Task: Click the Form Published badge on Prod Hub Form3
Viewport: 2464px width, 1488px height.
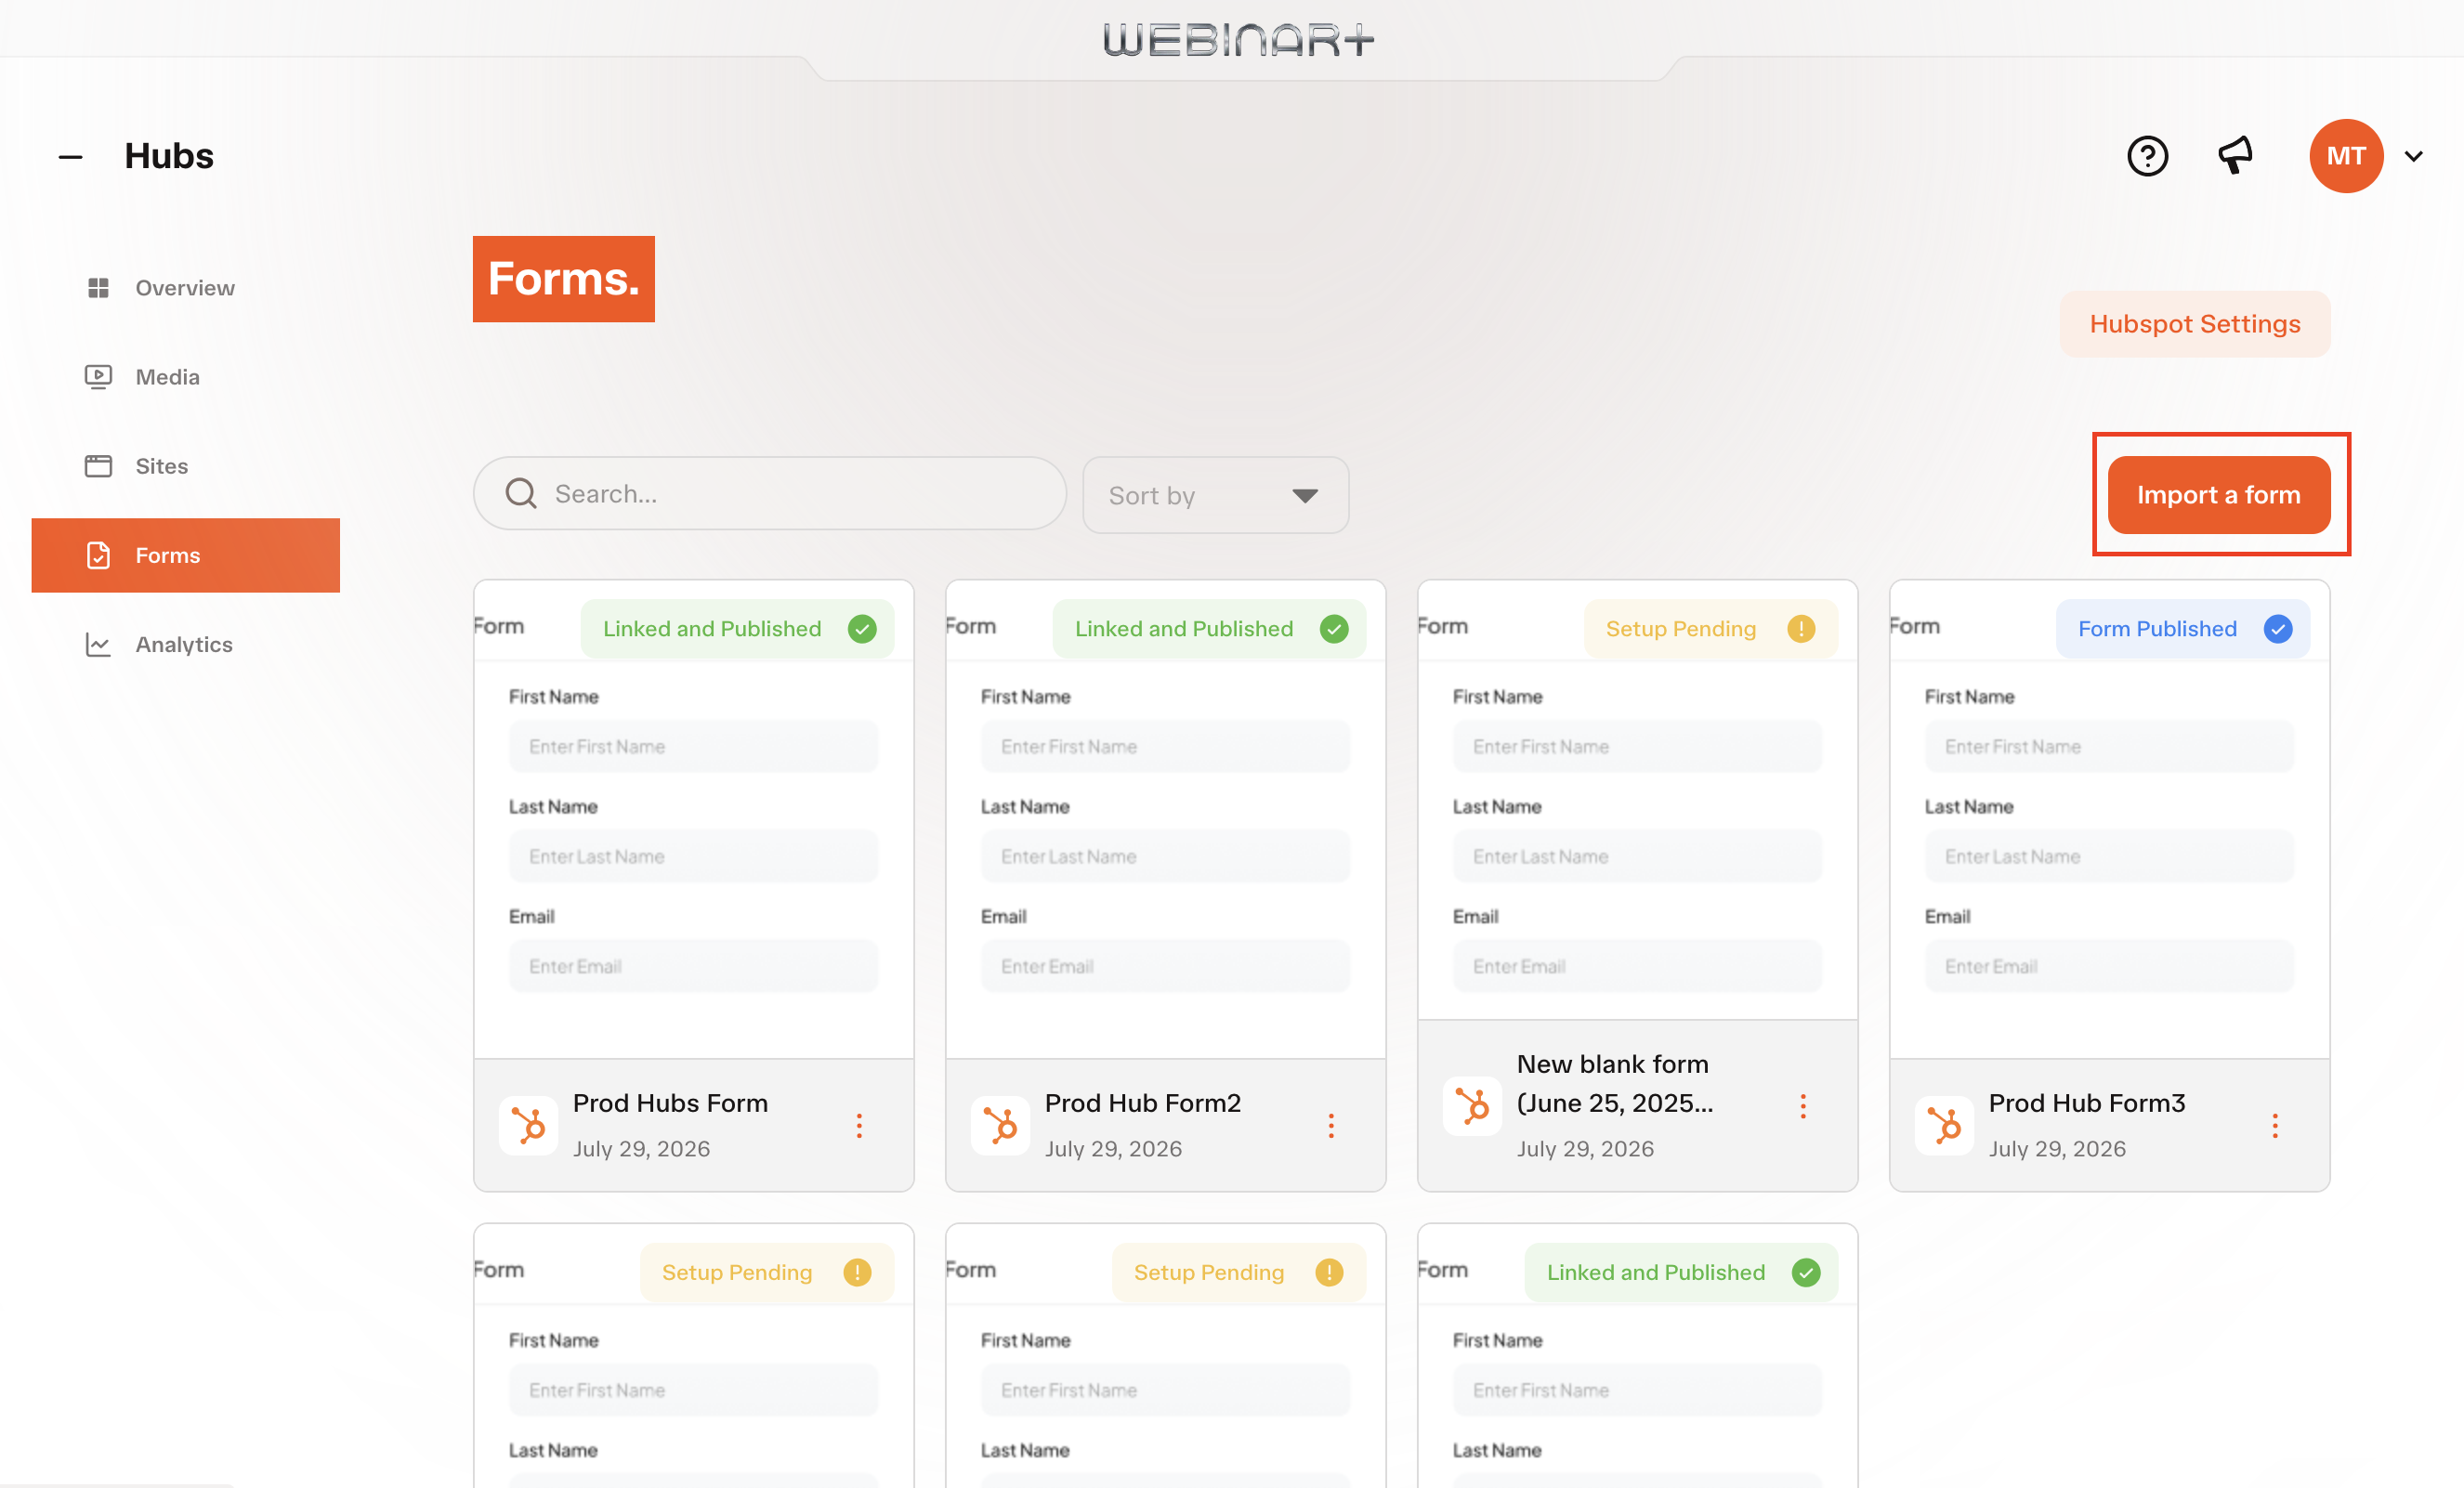Action: click(2183, 629)
